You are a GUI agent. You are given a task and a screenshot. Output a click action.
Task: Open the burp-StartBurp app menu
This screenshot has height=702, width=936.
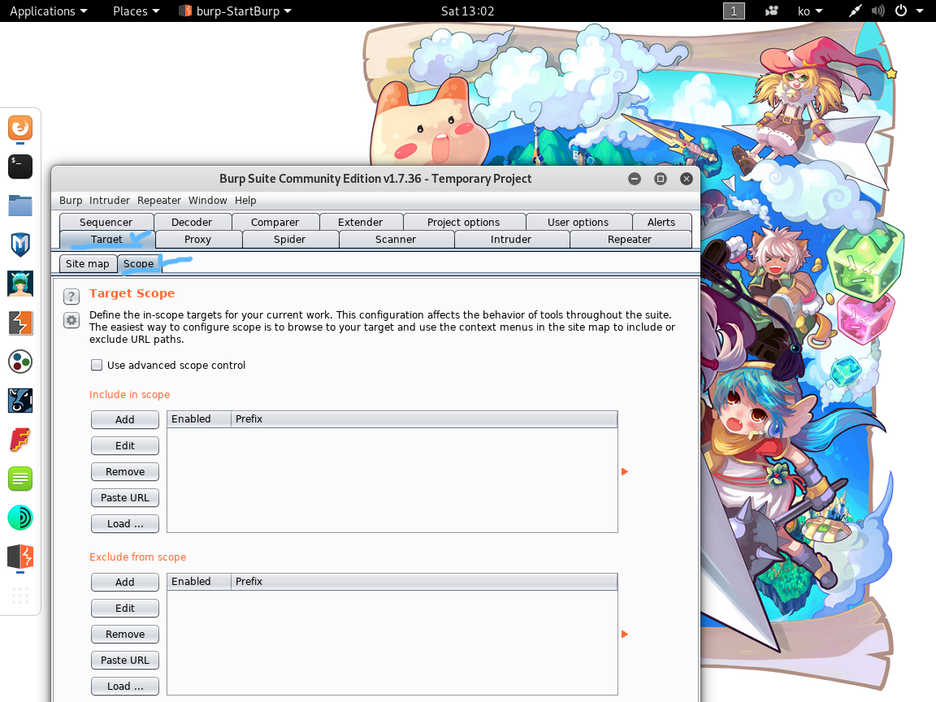[x=235, y=11]
